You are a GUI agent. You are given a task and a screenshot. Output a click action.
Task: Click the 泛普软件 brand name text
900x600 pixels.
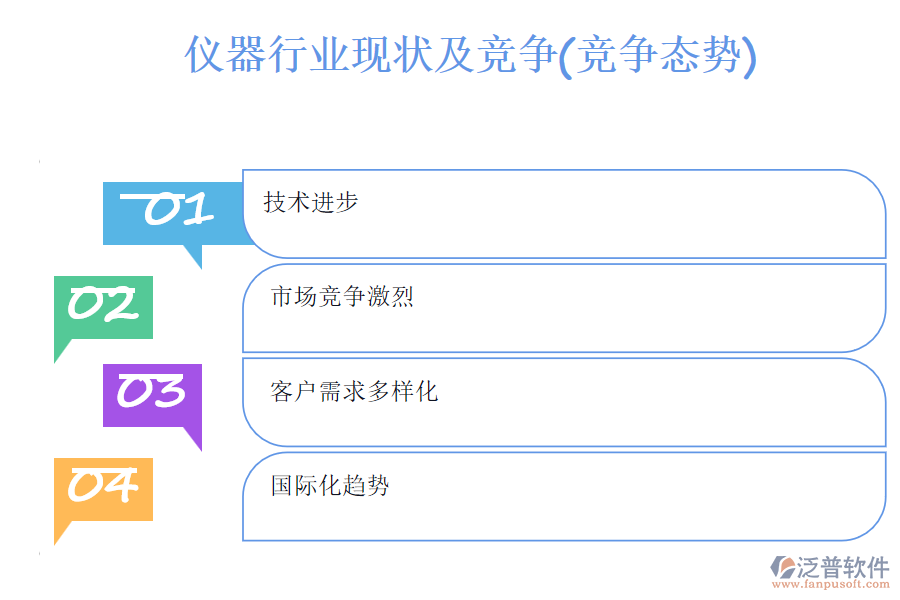842,568
